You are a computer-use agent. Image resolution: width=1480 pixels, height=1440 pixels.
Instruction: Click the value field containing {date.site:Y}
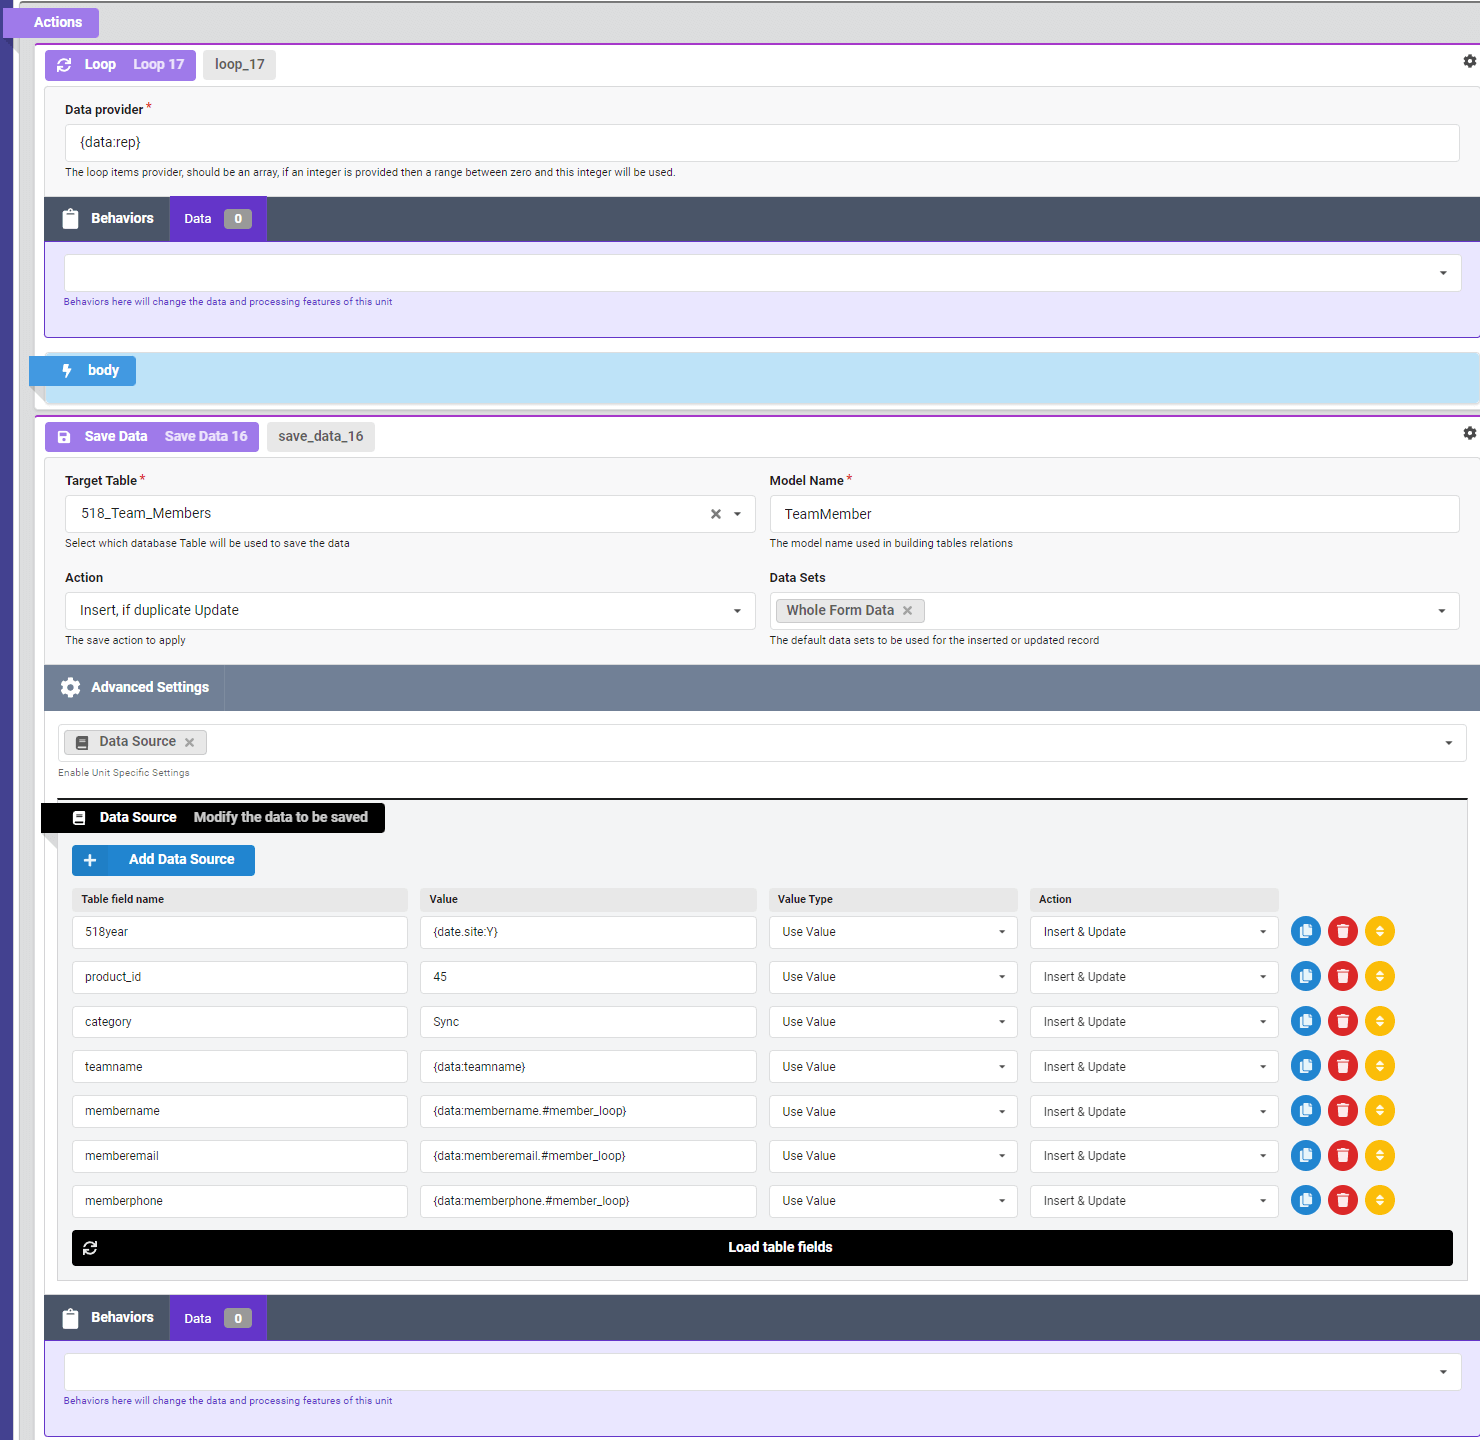tap(588, 932)
